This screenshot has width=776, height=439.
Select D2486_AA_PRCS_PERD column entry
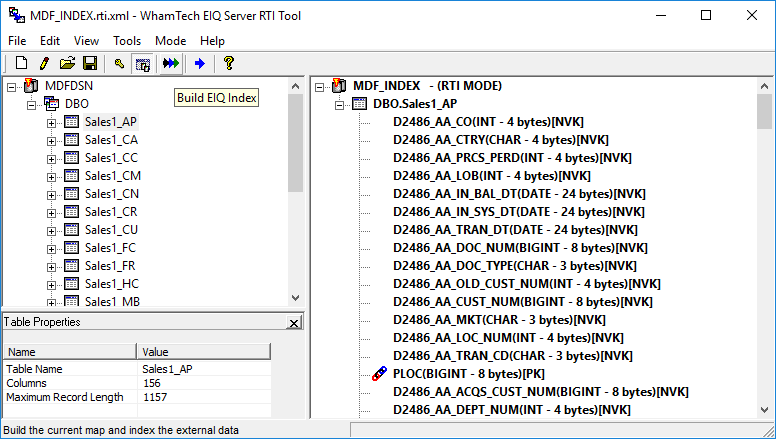click(x=512, y=157)
